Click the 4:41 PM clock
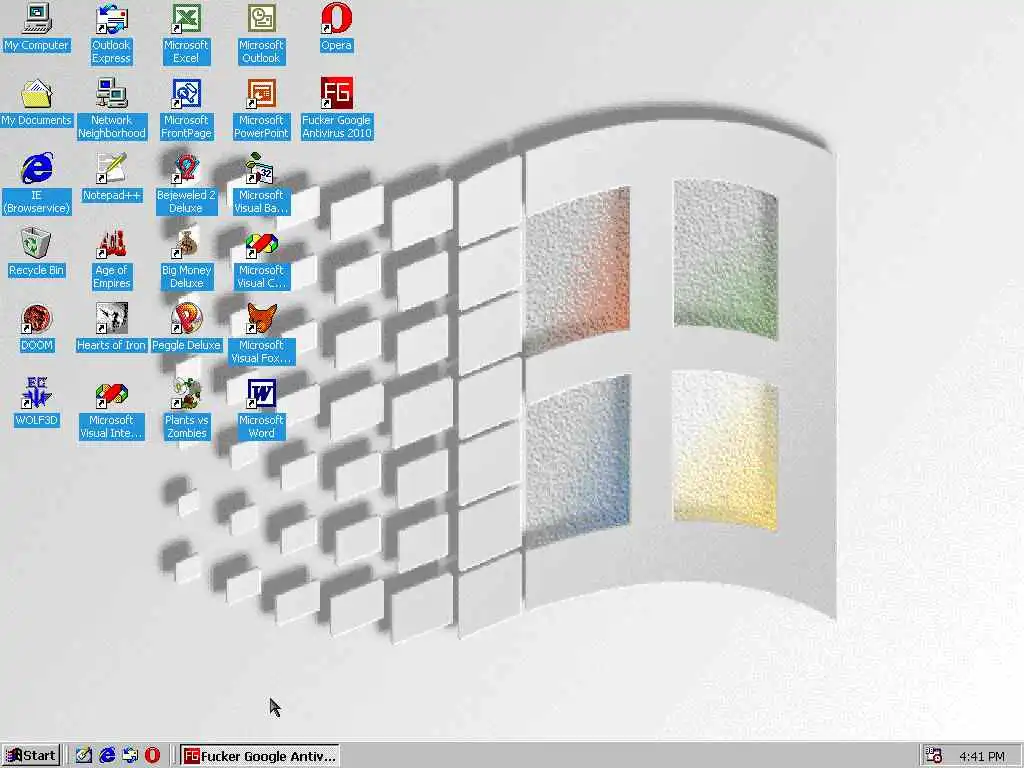This screenshot has width=1024, height=768. [982, 756]
